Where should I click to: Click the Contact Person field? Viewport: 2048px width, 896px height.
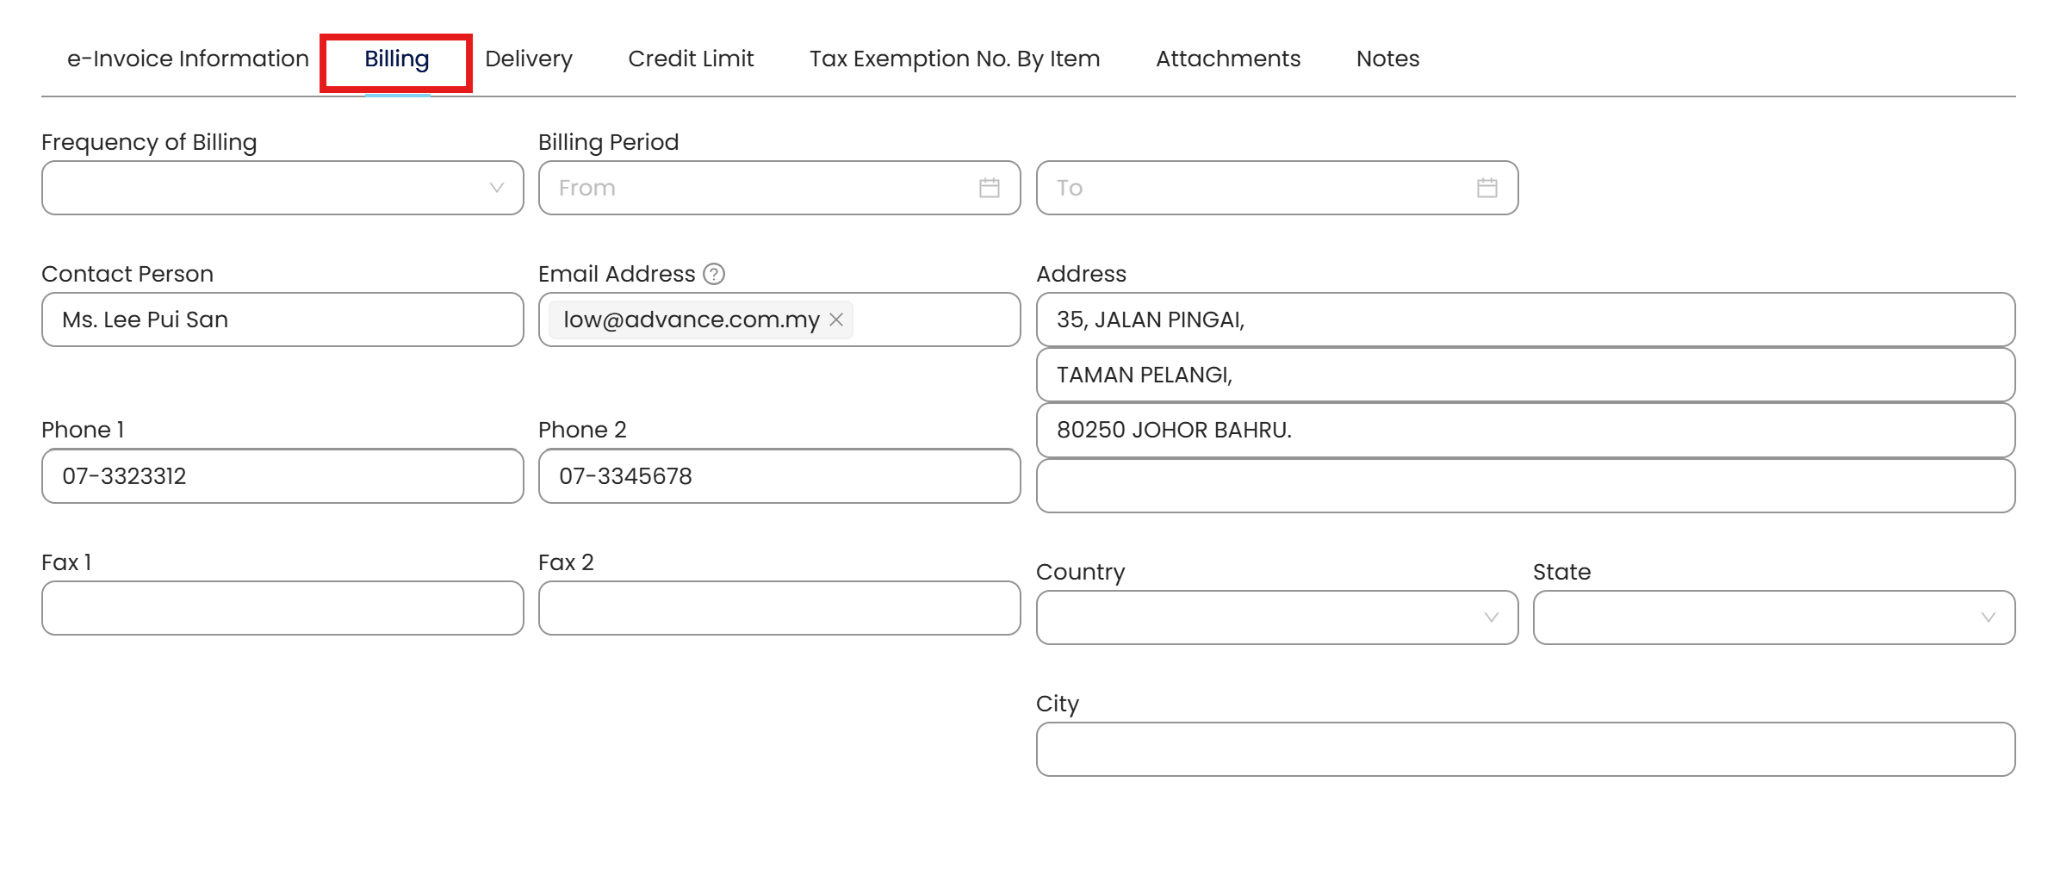282,320
